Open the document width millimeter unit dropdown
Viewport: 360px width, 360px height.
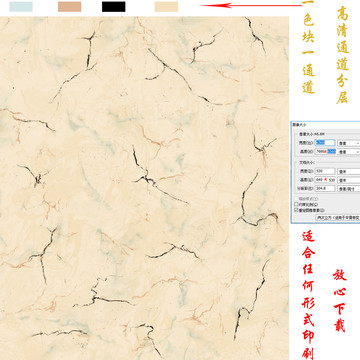(349, 171)
